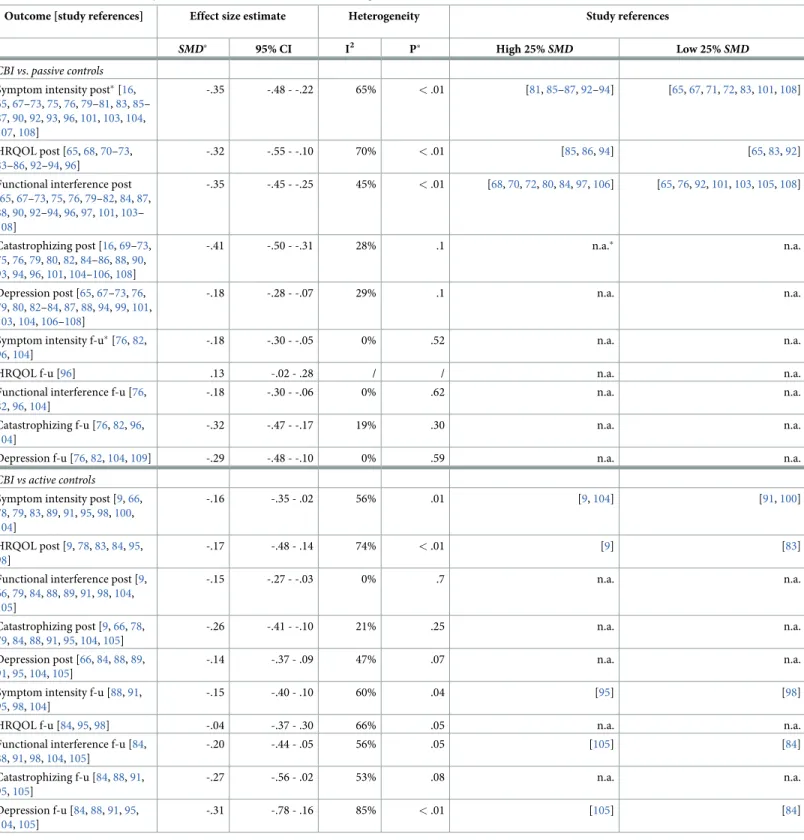Select the 'n.a.*' cell in Catastrophizing post row
The height and width of the screenshot is (840, 804).
click(603, 246)
